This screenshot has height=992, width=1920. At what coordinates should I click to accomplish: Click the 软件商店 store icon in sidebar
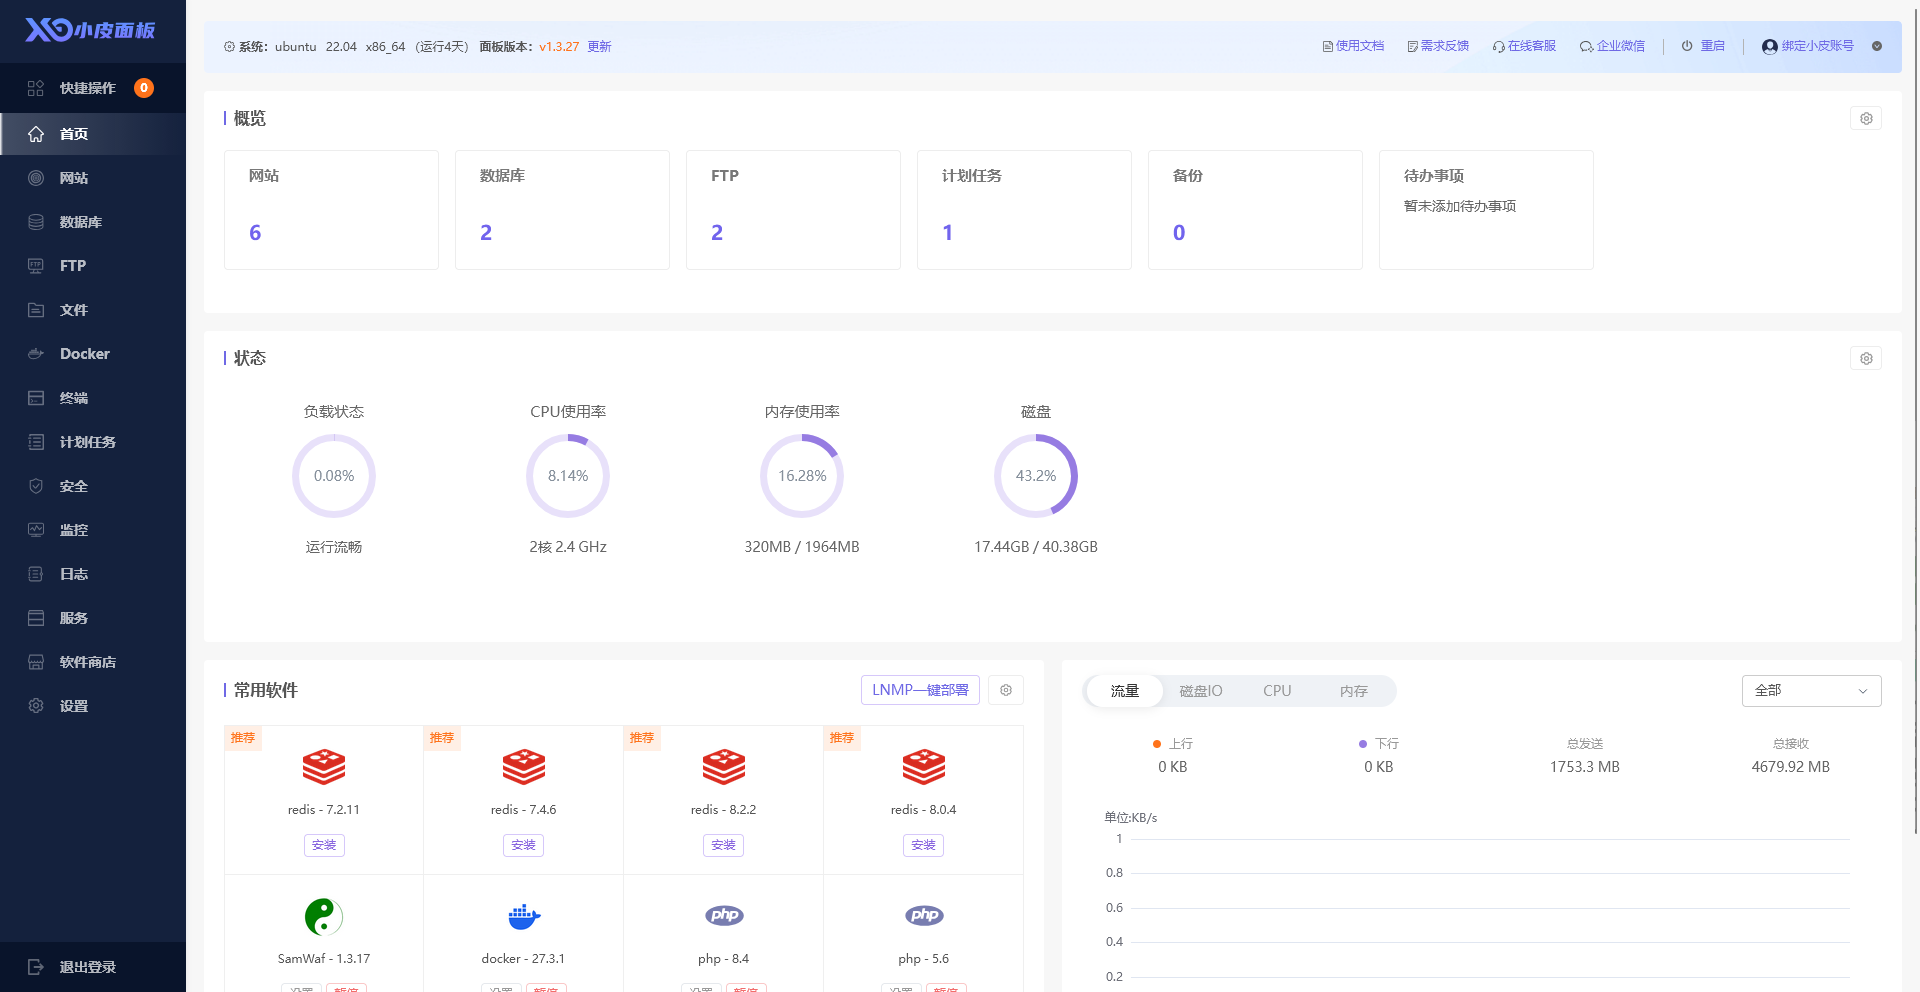click(36, 662)
